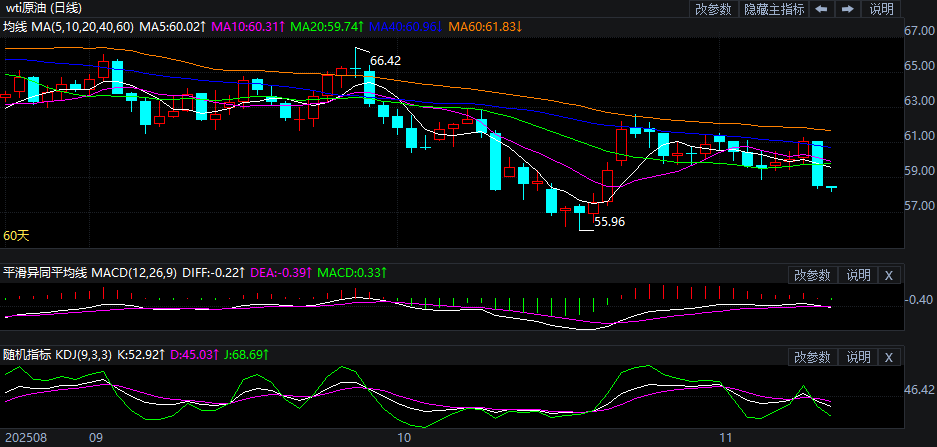Click the 66.42 high price marker
This screenshot has width=937, height=447.
(x=385, y=61)
